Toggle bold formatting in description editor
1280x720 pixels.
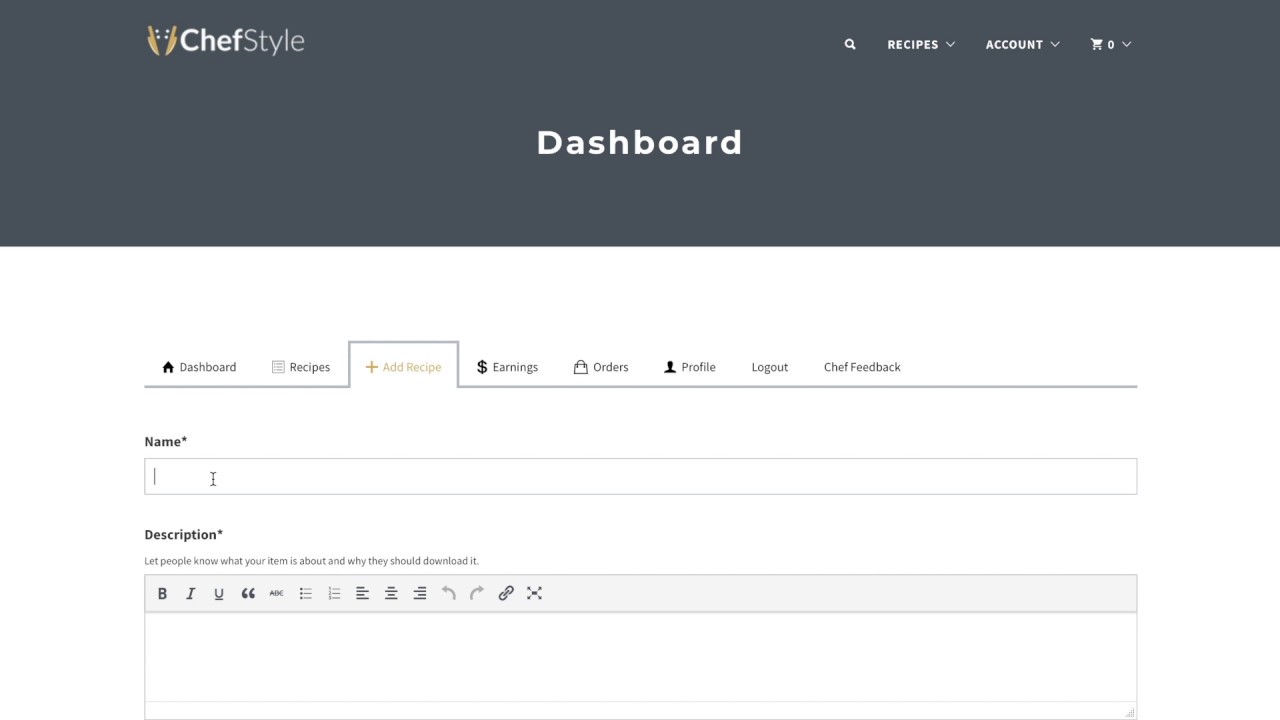coord(162,593)
